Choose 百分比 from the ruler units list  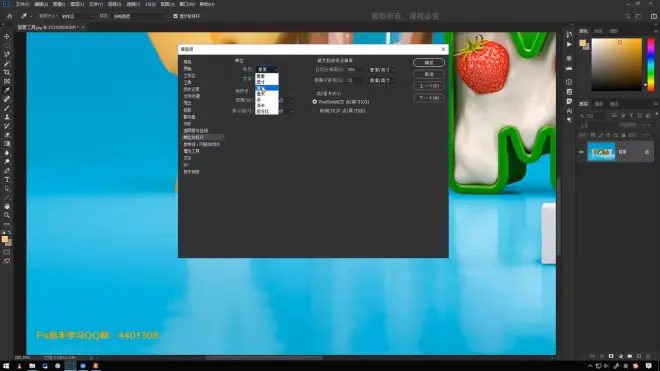pyautogui.click(x=266, y=112)
